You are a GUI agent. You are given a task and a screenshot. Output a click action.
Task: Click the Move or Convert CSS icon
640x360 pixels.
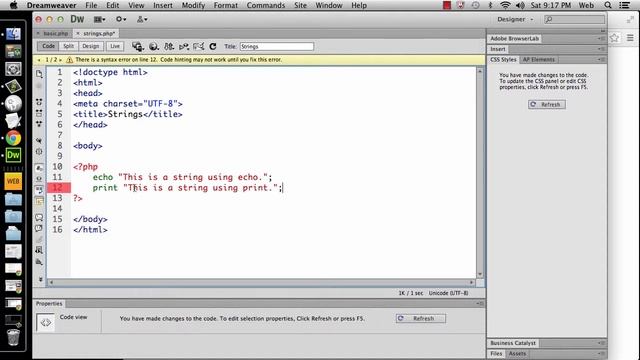click(39, 262)
